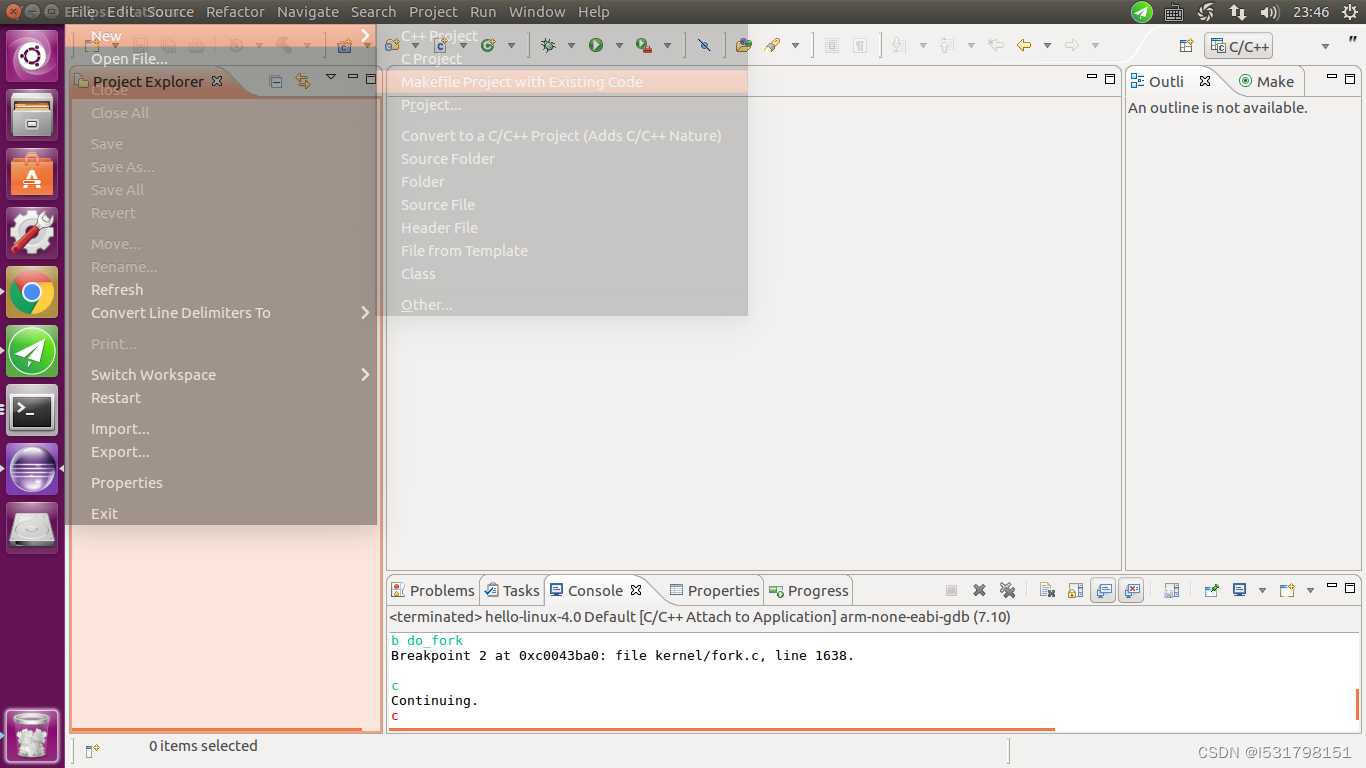Switch to the Problems tab
Viewport: 1366px width, 768px height.
click(x=441, y=590)
